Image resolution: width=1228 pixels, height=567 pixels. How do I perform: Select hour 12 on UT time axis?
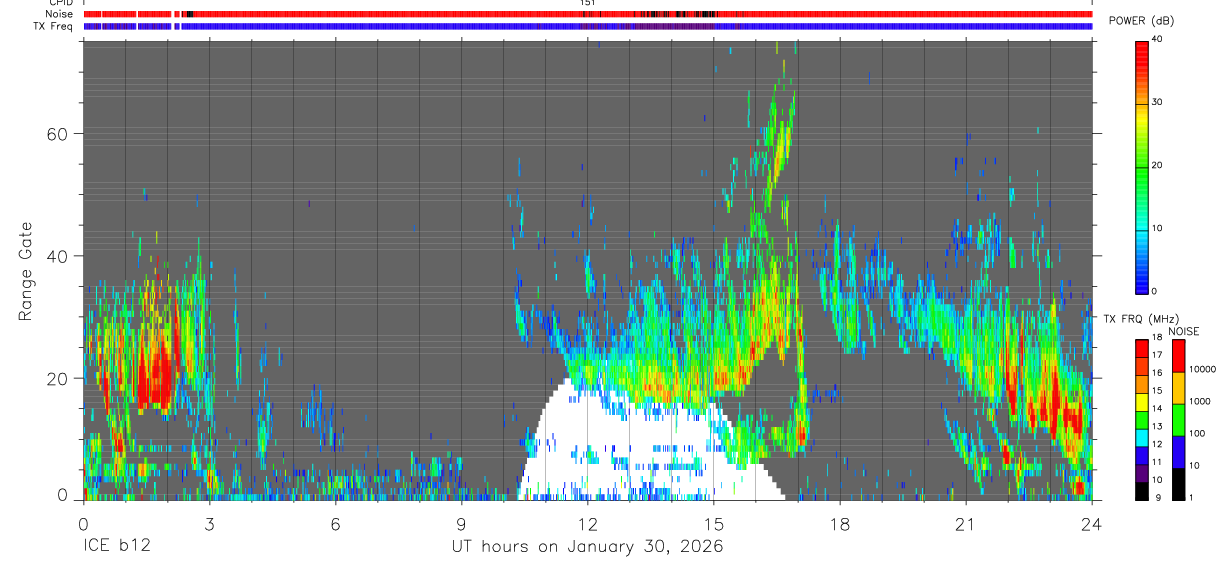click(587, 523)
